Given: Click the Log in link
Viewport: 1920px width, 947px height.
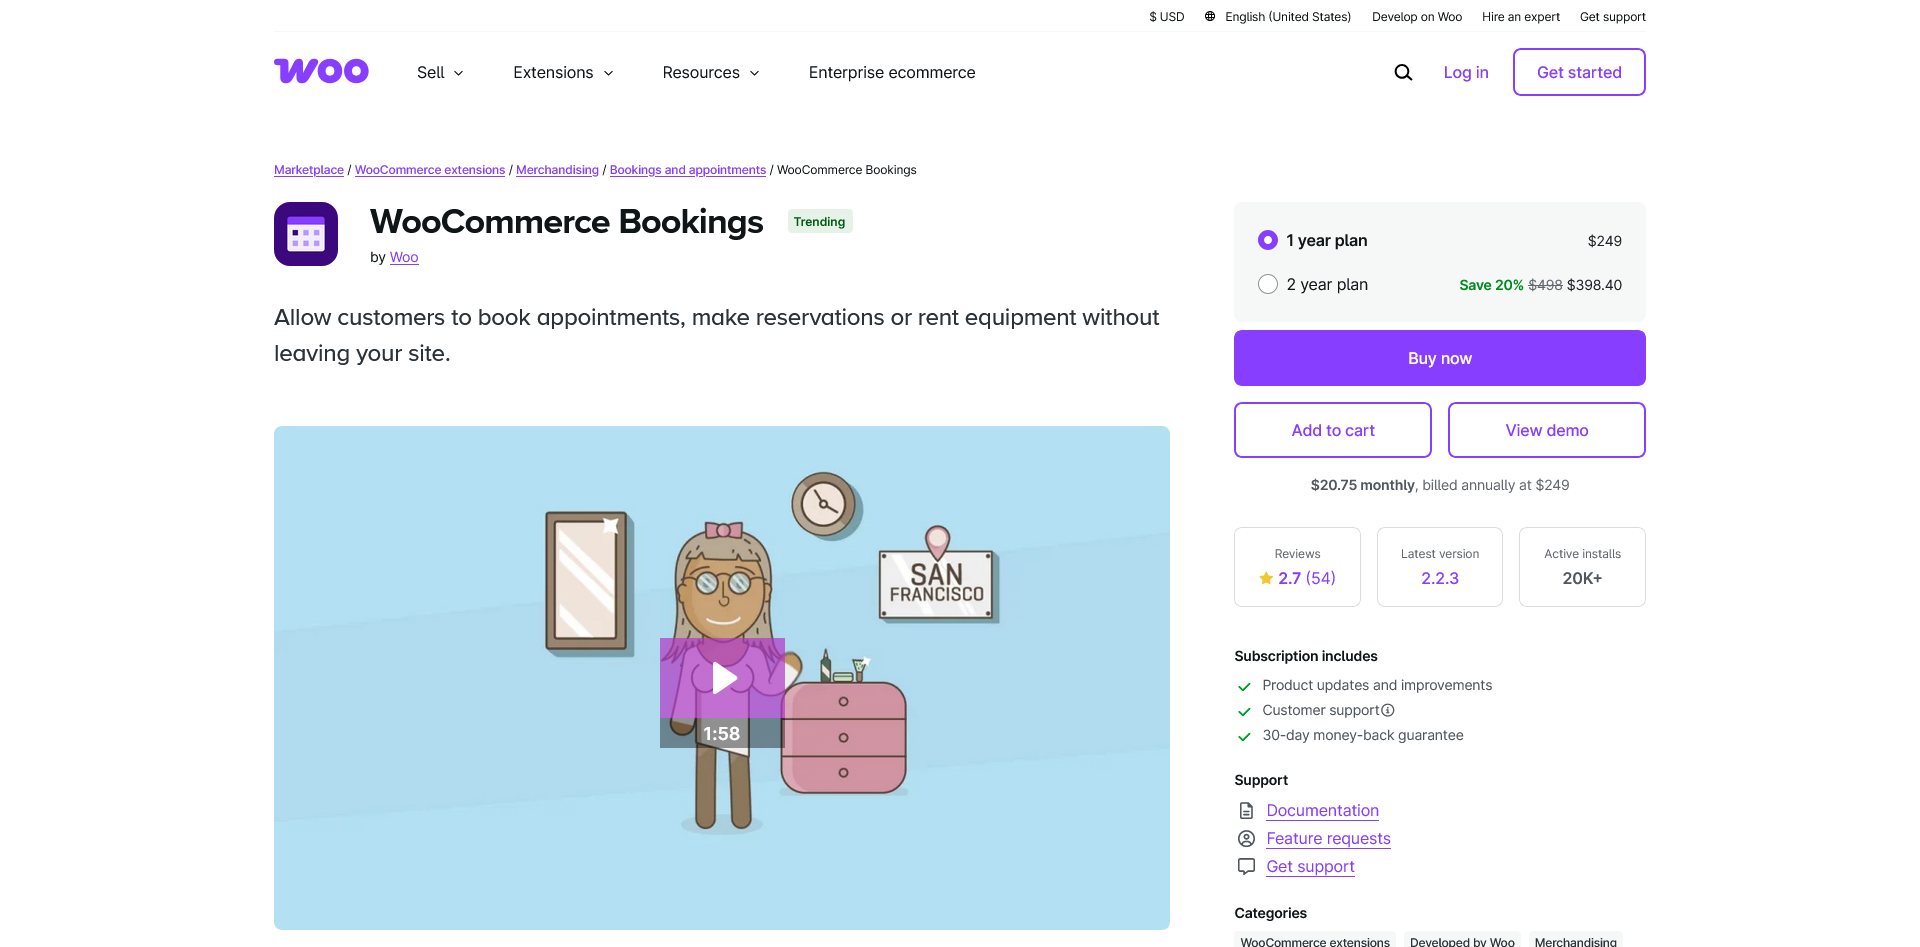Looking at the screenshot, I should click(x=1466, y=72).
